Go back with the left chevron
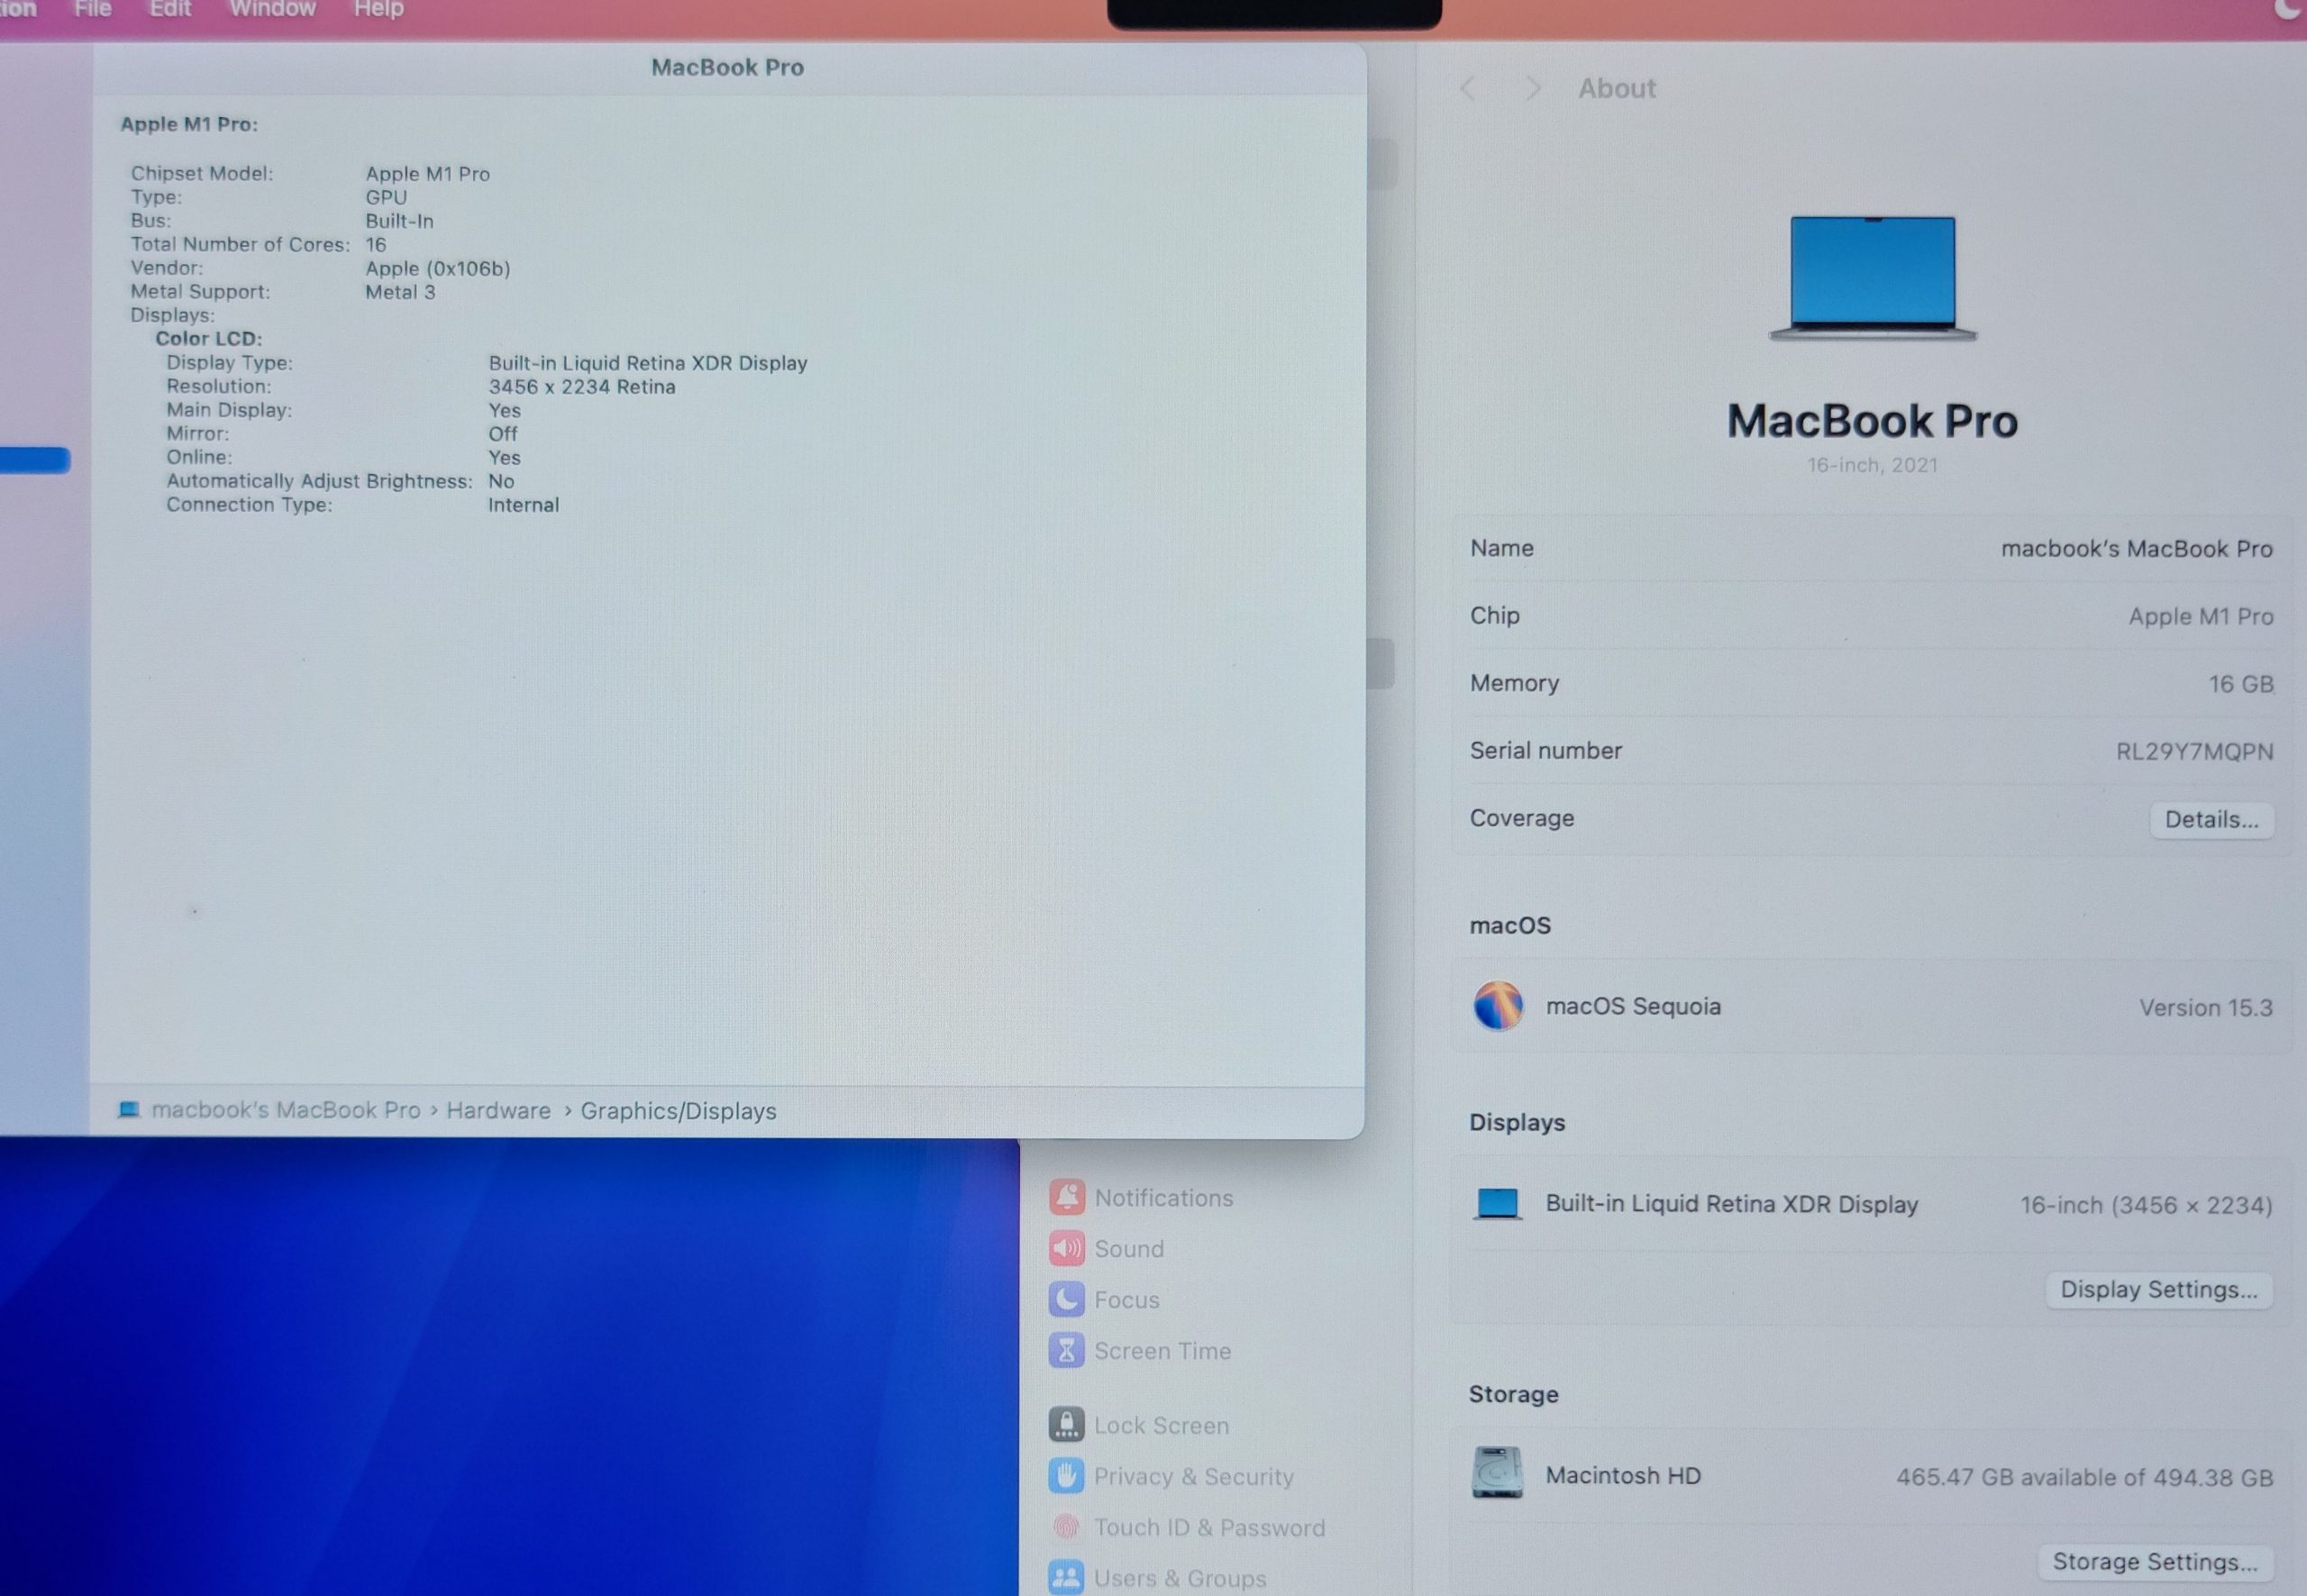This screenshot has width=2307, height=1596. click(1468, 89)
